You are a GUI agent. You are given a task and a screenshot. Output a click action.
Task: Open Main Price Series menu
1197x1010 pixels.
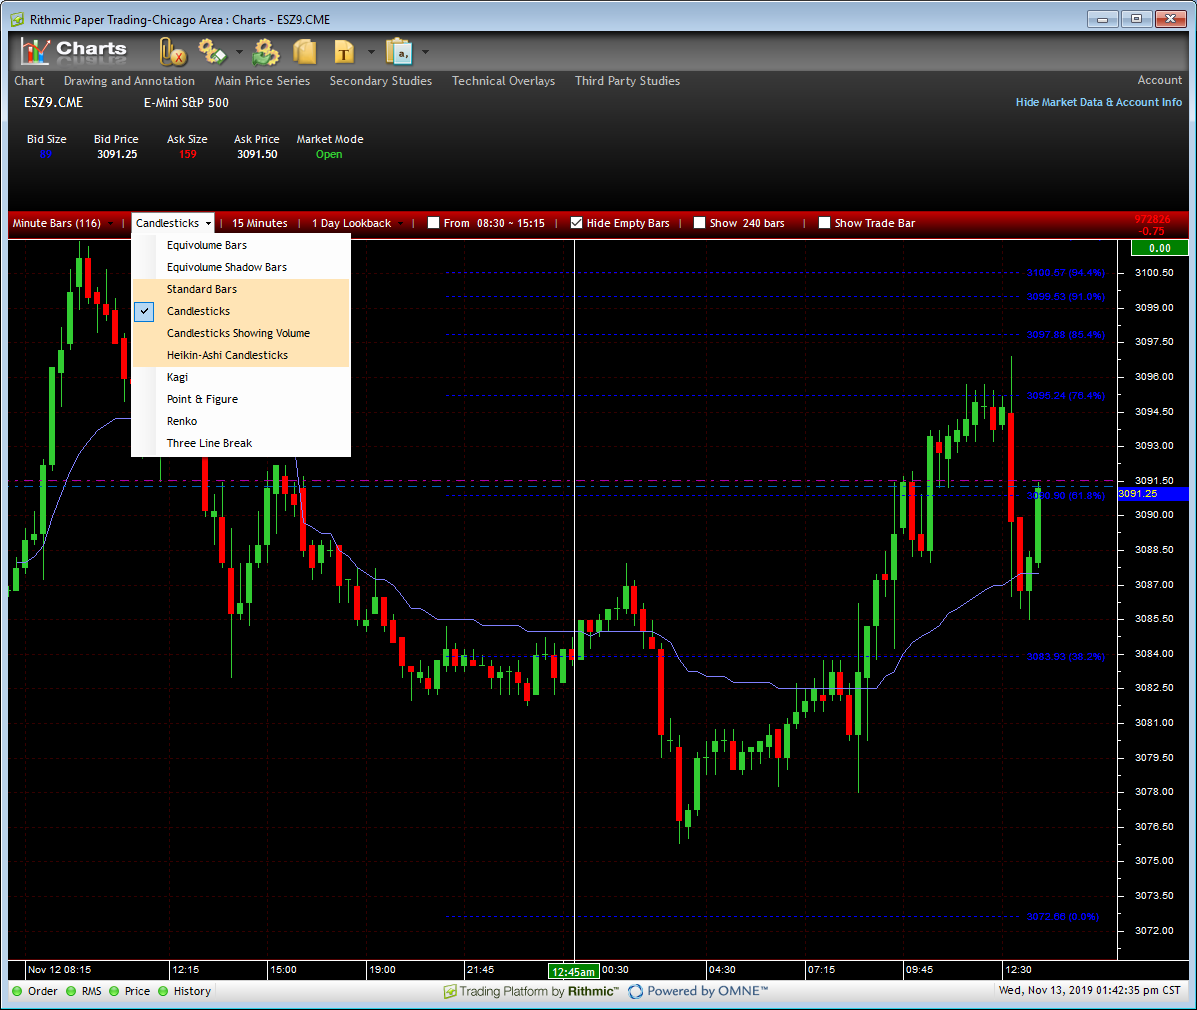coord(262,81)
